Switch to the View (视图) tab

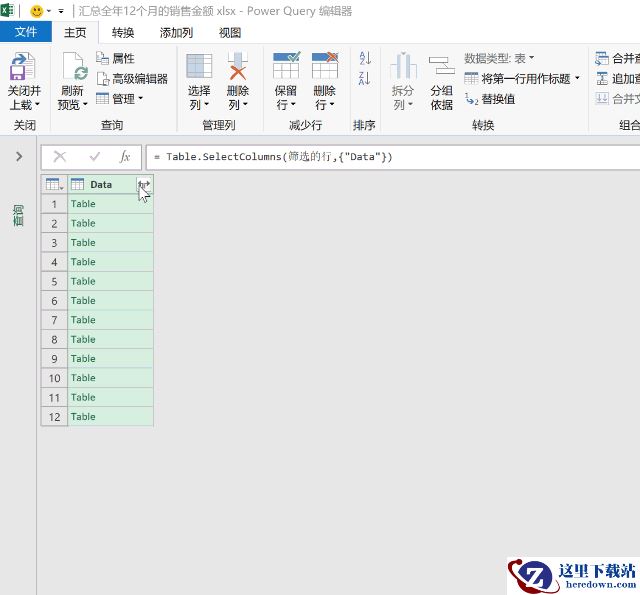click(x=230, y=33)
